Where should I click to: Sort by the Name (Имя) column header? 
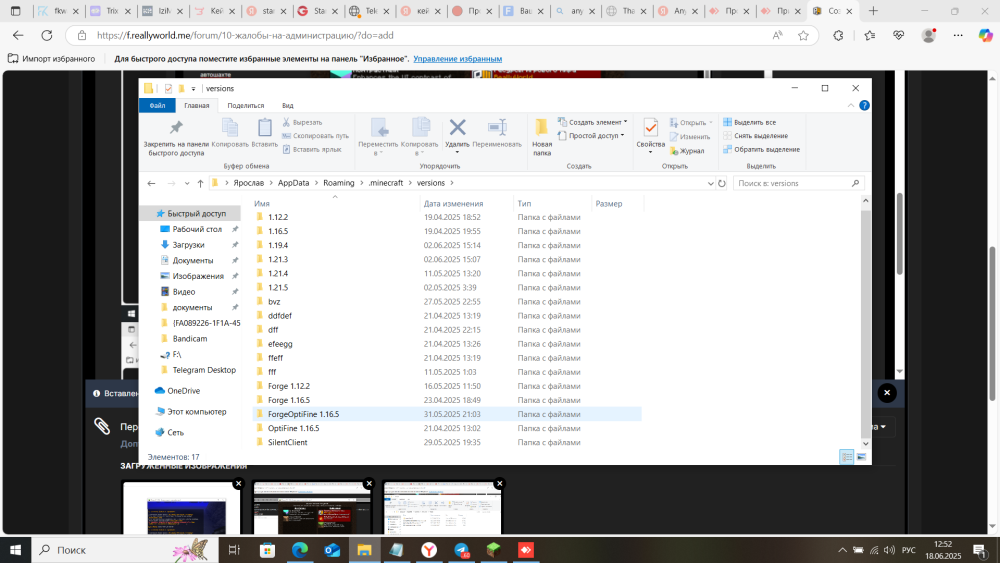pos(335,203)
